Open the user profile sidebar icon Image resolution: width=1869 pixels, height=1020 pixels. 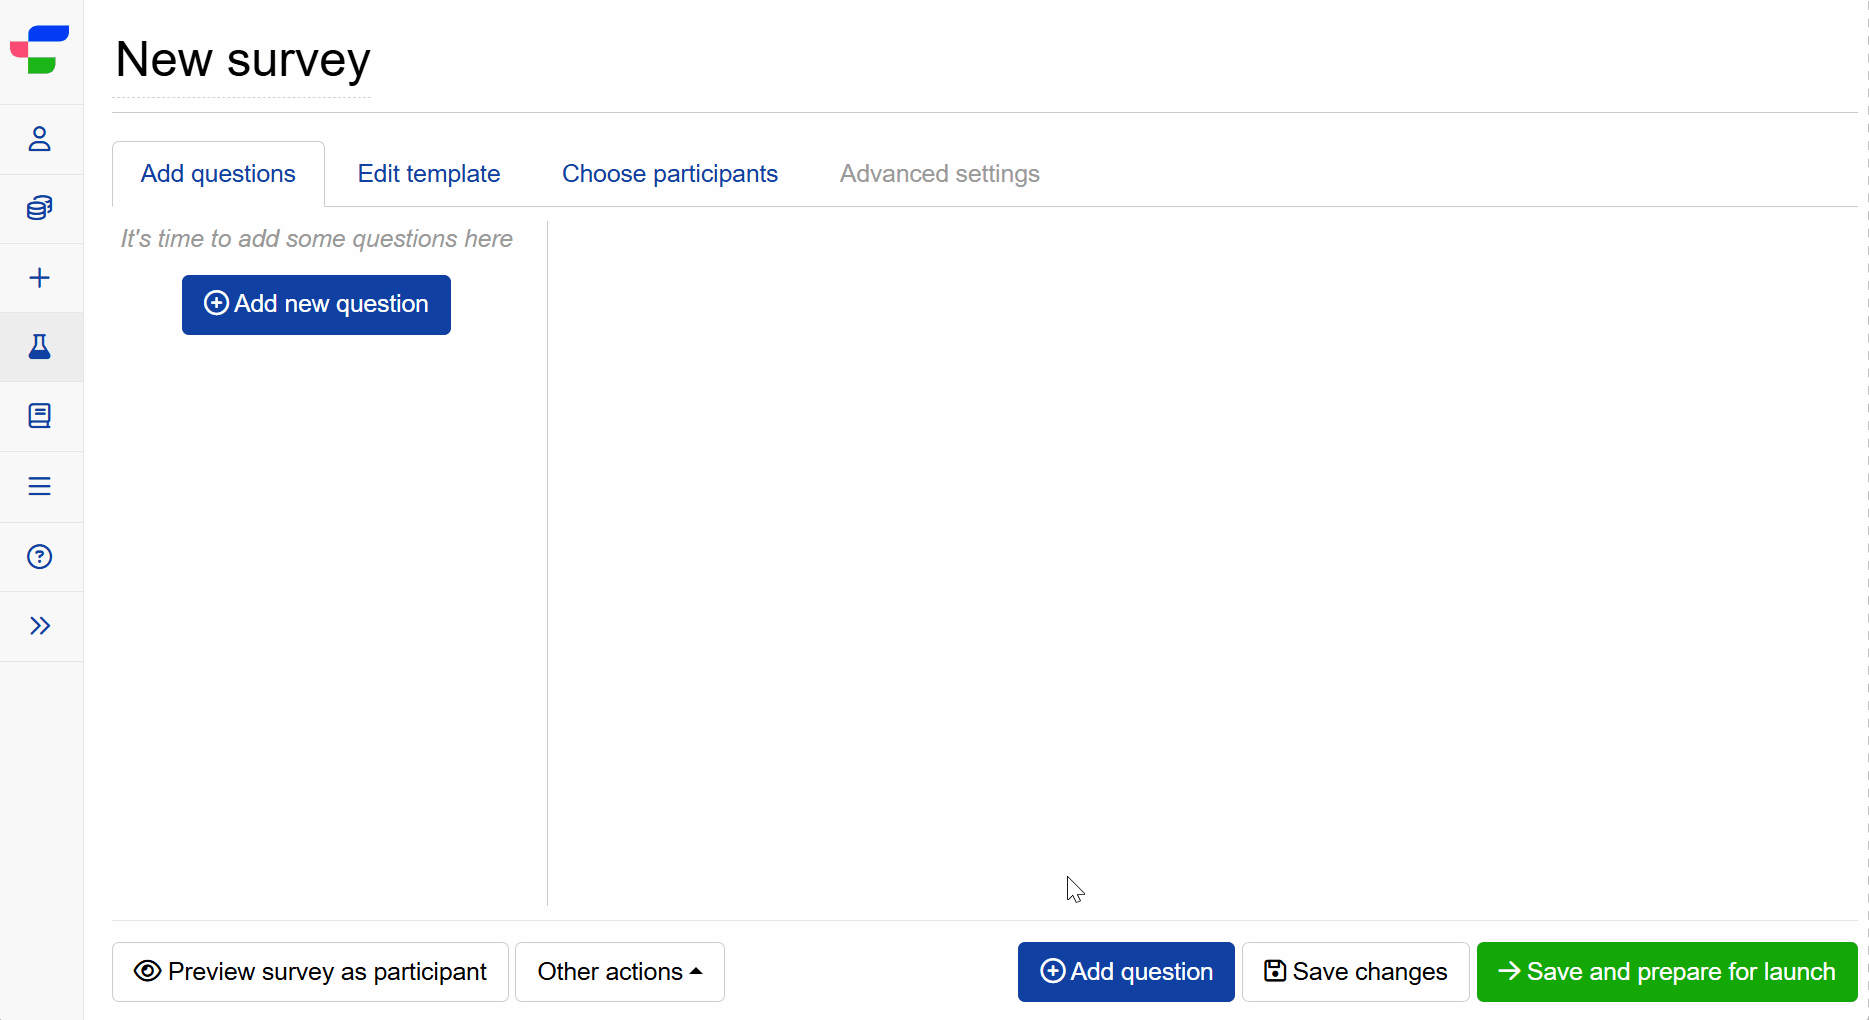coord(40,139)
